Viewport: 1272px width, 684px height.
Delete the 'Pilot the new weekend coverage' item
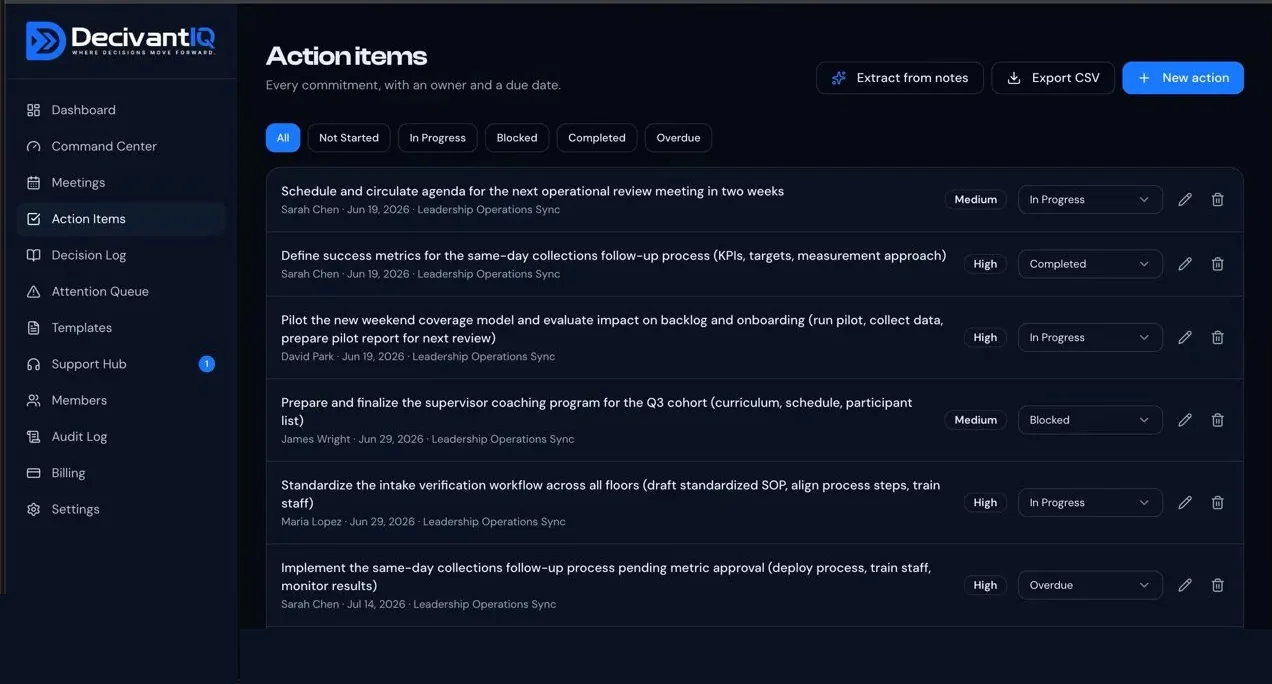1218,337
